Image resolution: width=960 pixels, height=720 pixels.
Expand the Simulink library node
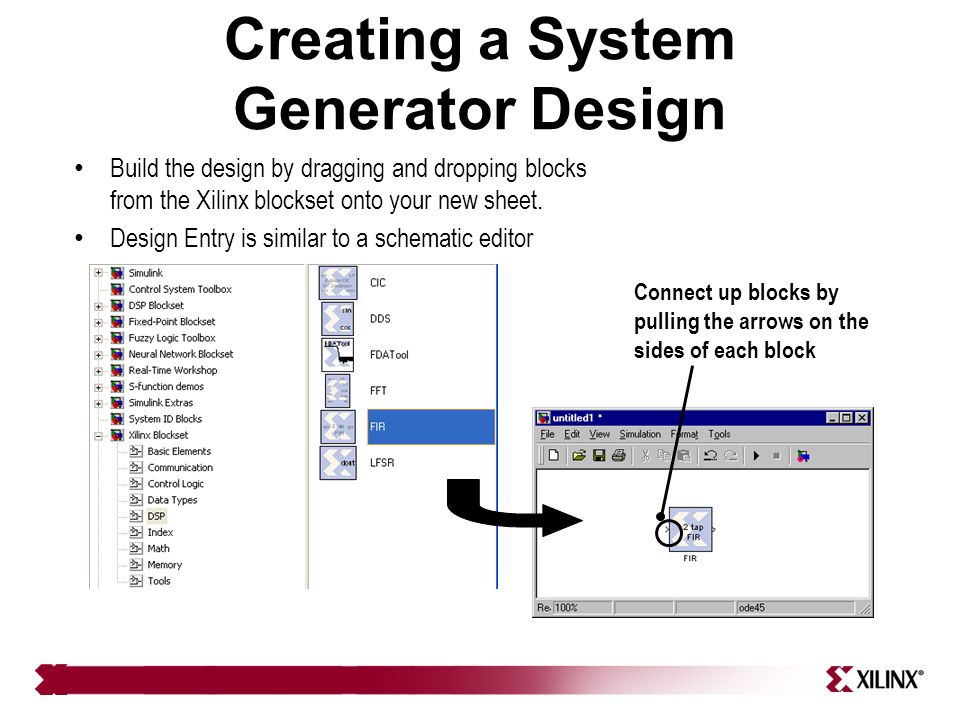pyautogui.click(x=98, y=273)
